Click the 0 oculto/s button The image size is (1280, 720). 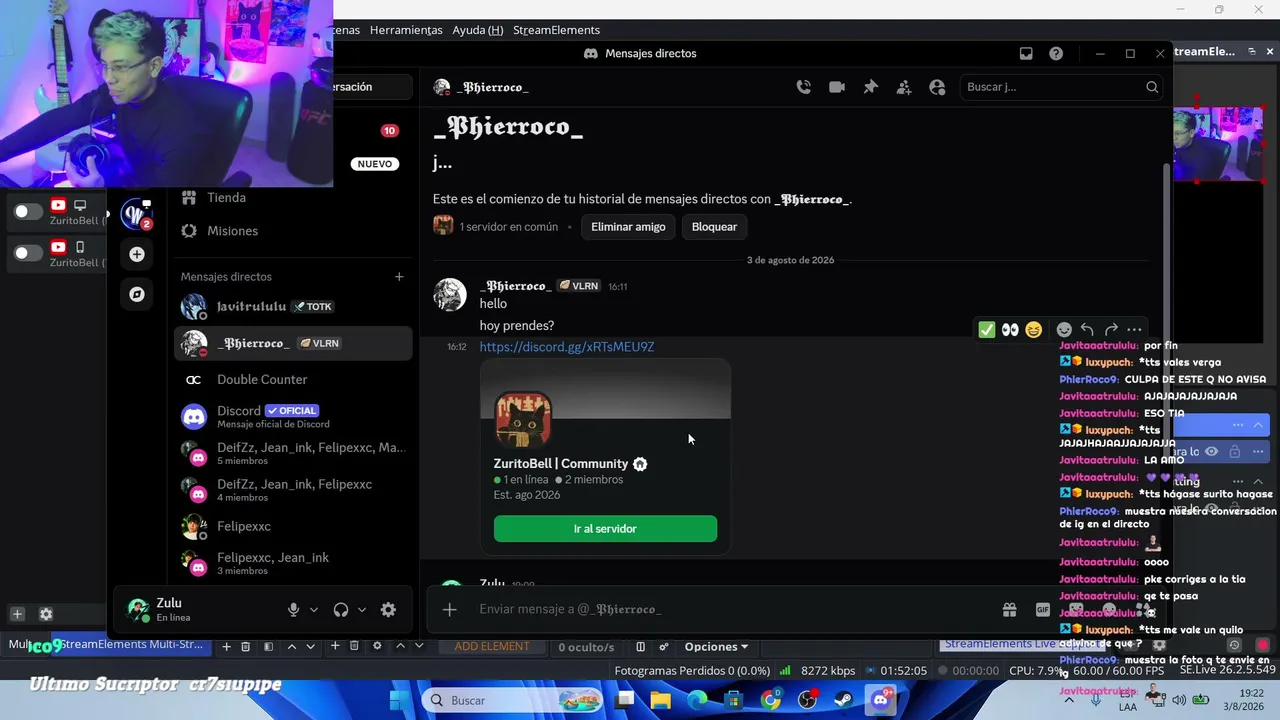click(586, 647)
